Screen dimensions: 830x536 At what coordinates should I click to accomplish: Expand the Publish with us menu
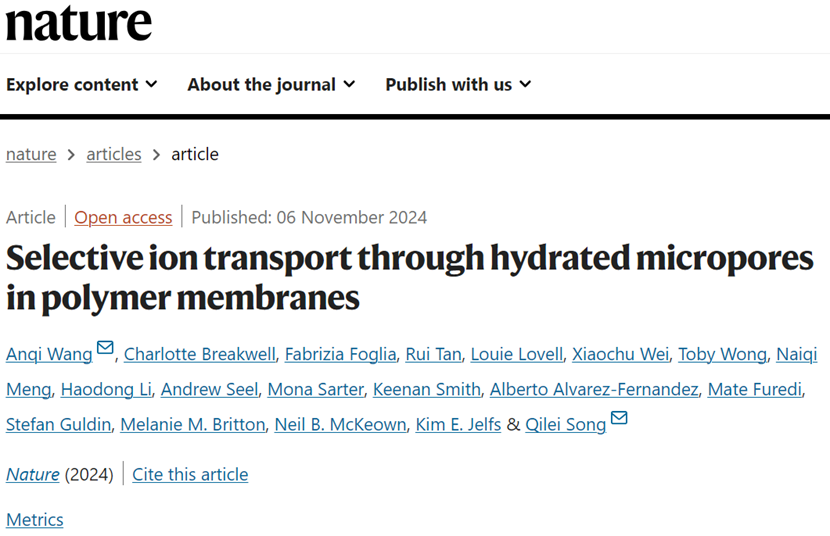pyautogui.click(x=458, y=85)
